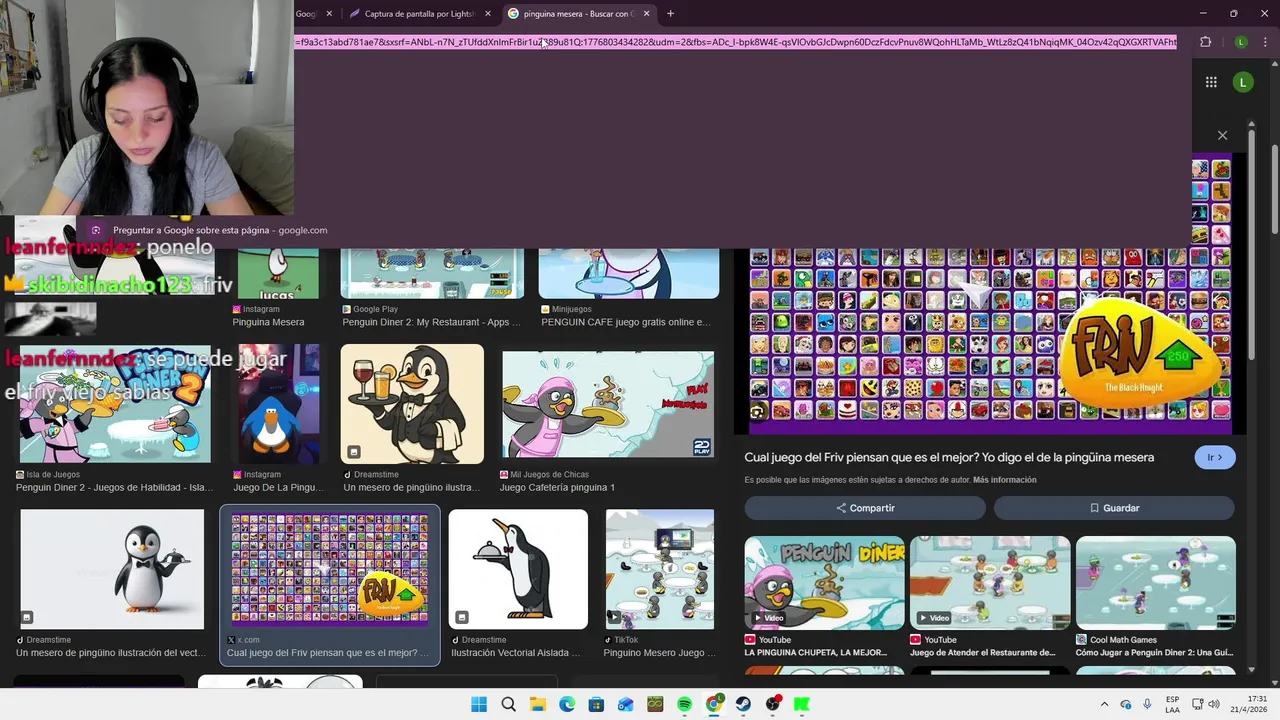The width and height of the screenshot is (1280, 720).
Task: Click the Mil Juegos de Chicas source label
Action: pos(549,474)
